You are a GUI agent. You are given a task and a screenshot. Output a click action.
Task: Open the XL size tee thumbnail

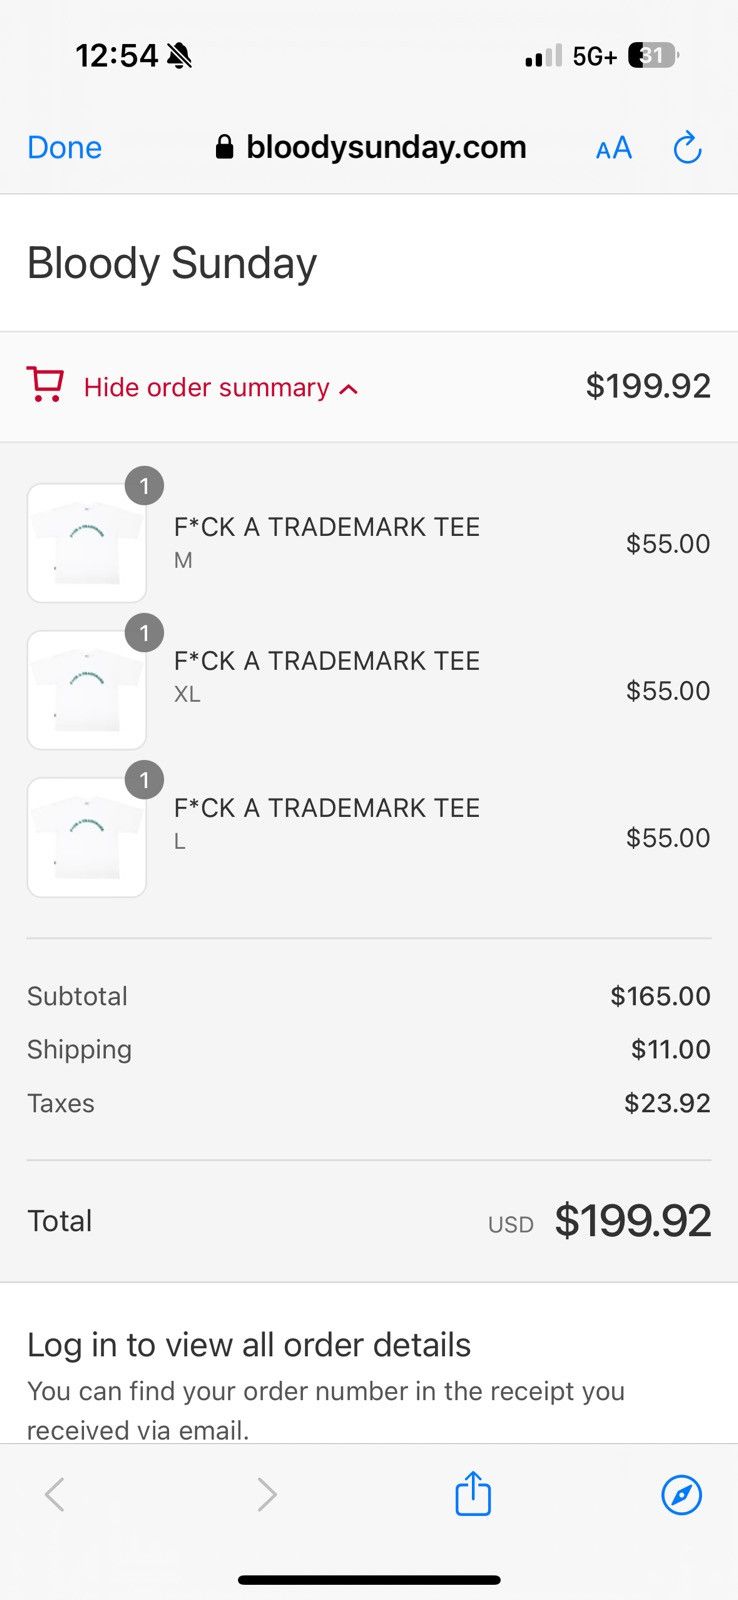pos(87,690)
